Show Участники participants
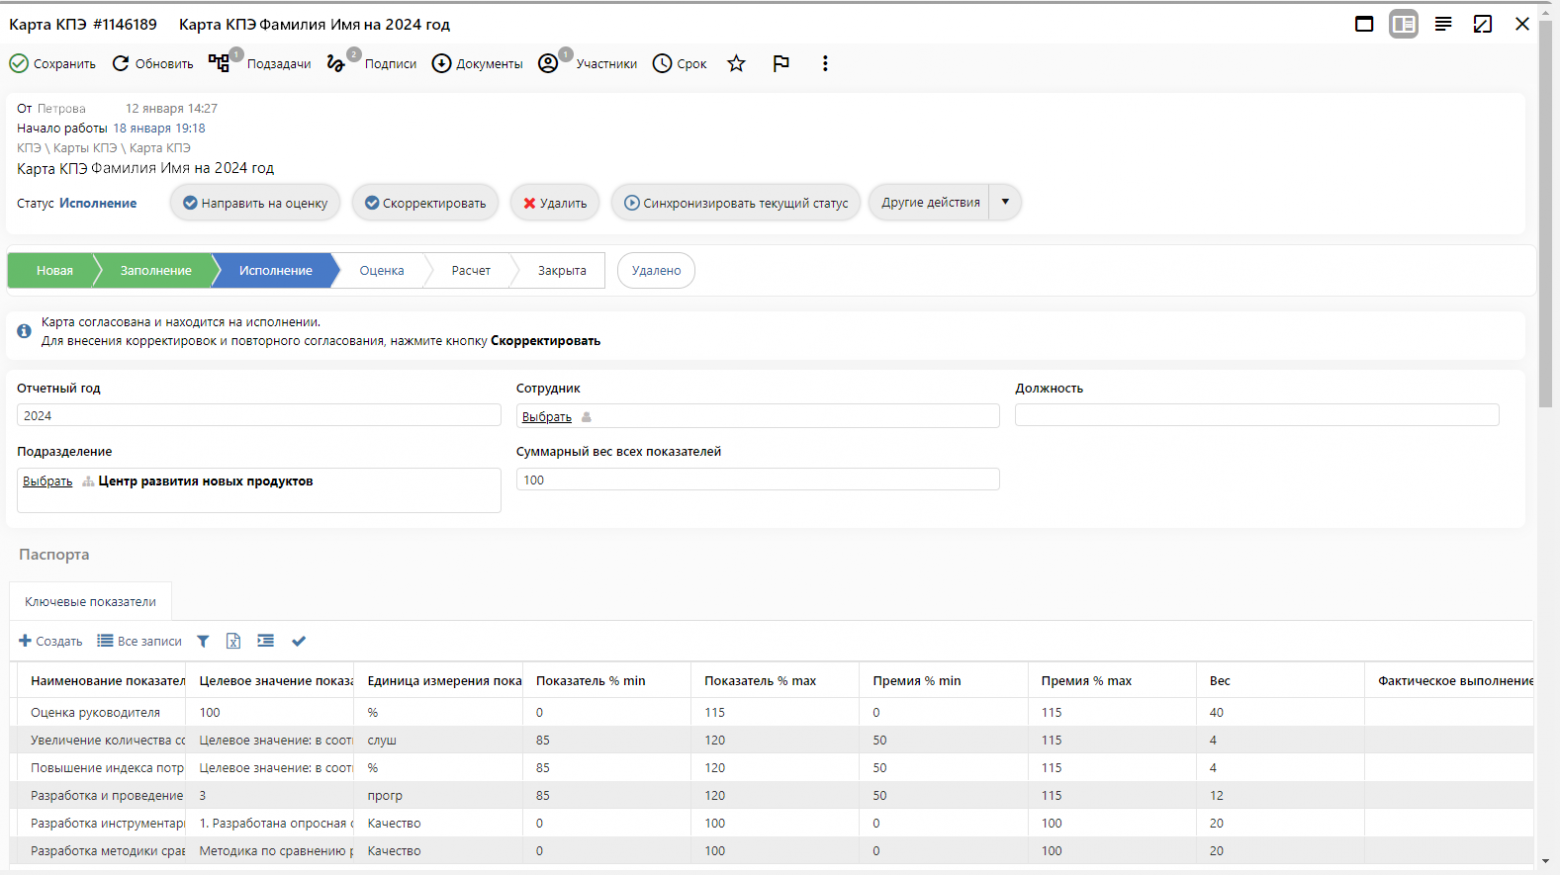 click(587, 63)
